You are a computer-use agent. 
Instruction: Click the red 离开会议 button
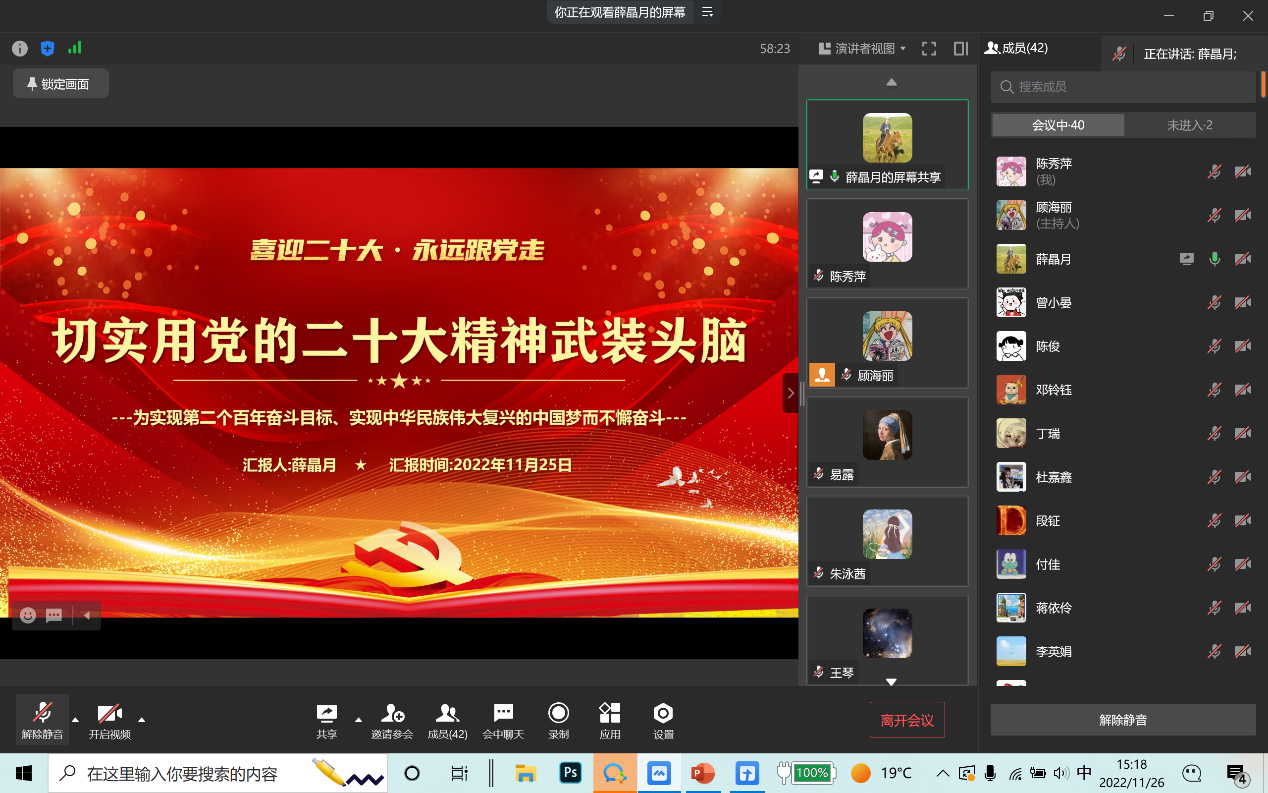pyautogui.click(x=906, y=720)
